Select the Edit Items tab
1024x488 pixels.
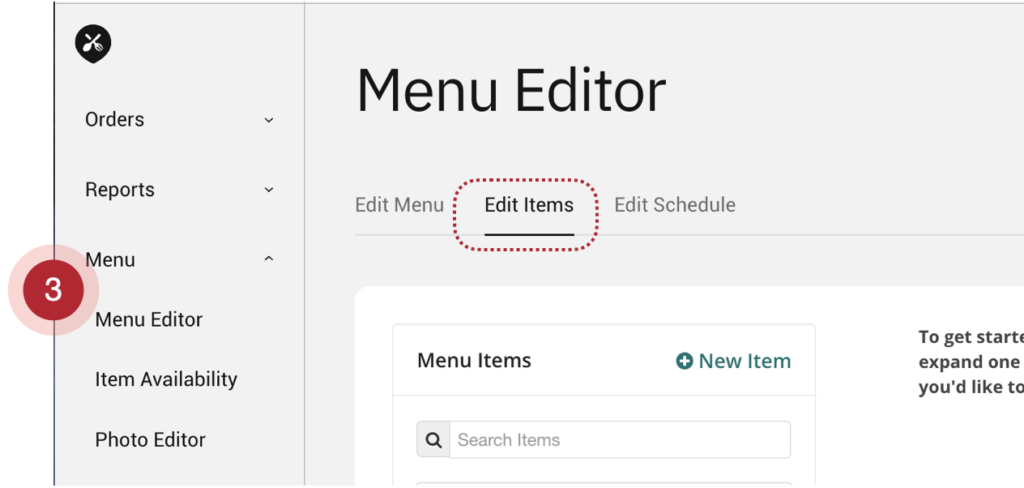pos(529,205)
